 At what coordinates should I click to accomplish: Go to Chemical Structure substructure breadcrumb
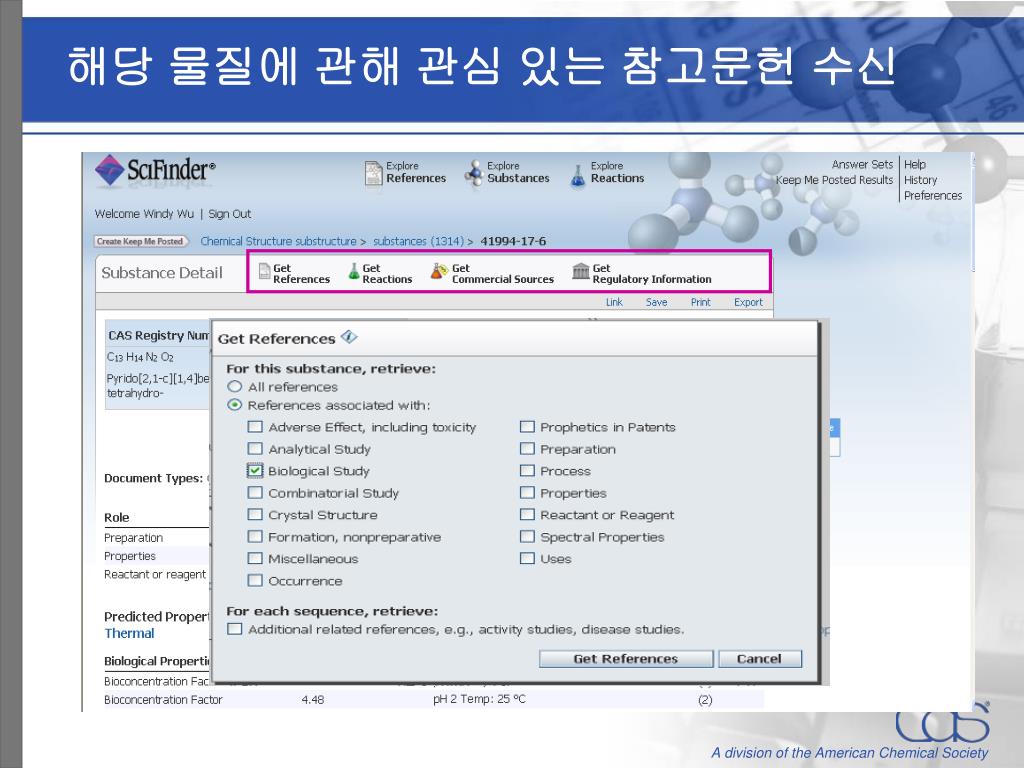278,242
